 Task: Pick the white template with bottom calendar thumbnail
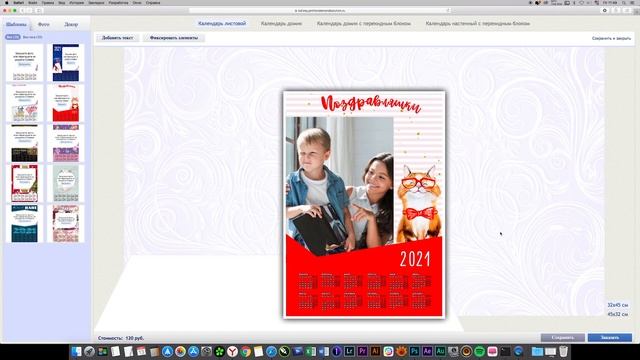click(24, 62)
